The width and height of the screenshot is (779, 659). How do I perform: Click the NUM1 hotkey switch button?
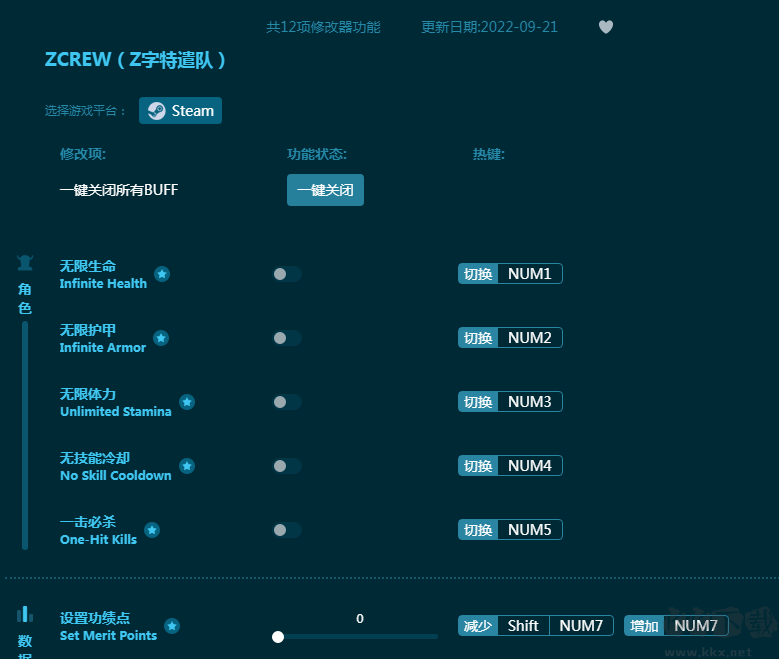510,274
